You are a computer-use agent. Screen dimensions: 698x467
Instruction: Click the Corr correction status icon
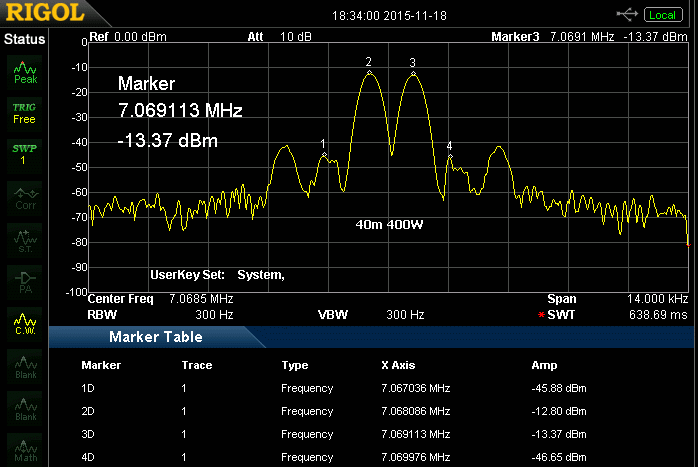click(x=25, y=196)
